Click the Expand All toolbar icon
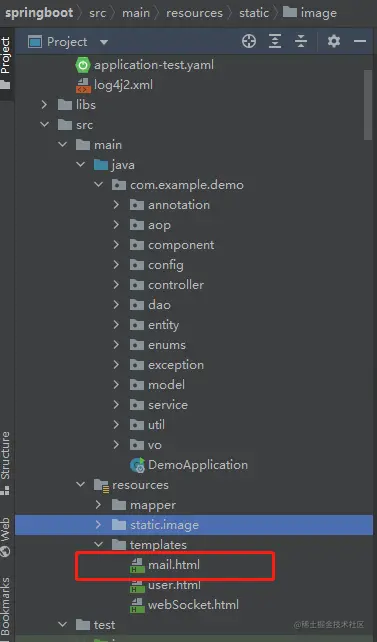Image resolution: width=377 pixels, height=642 pixels. 275,41
